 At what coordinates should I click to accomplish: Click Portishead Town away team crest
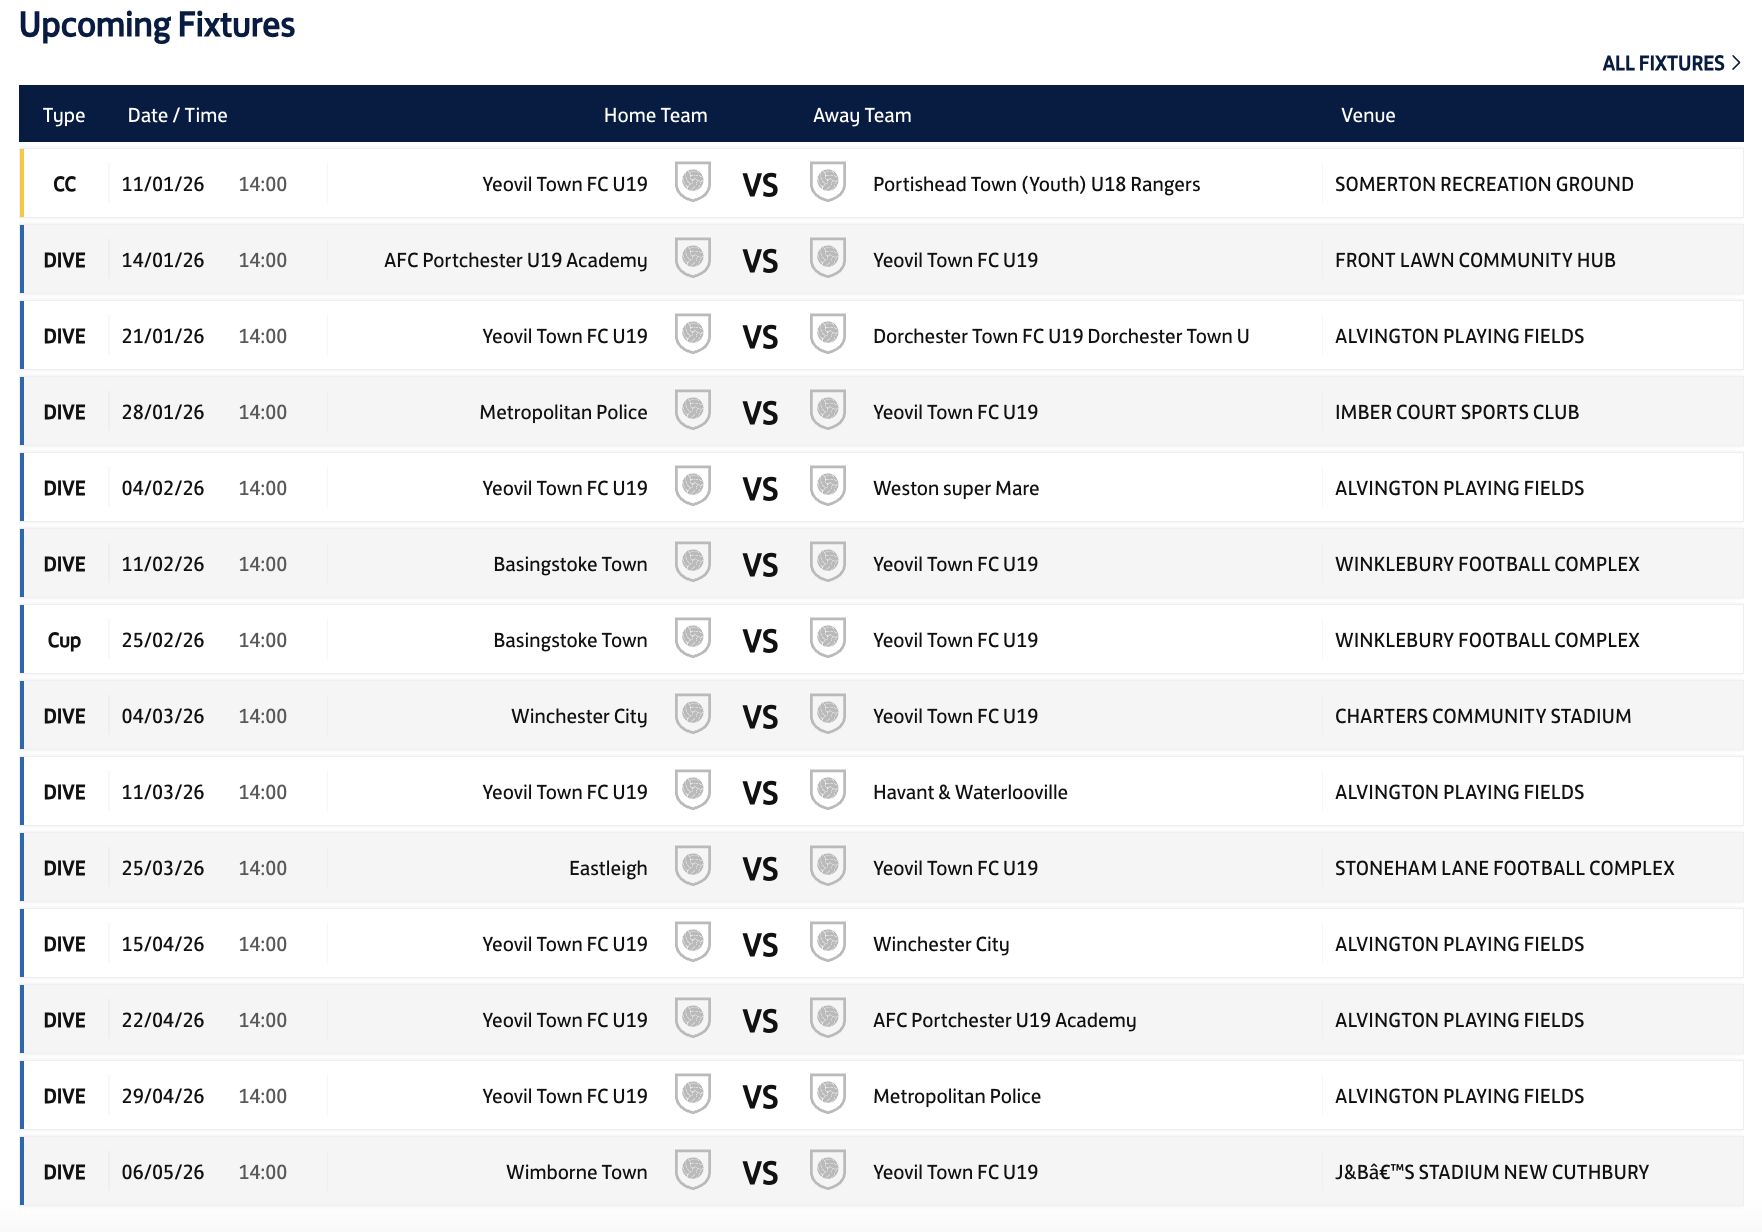click(827, 182)
